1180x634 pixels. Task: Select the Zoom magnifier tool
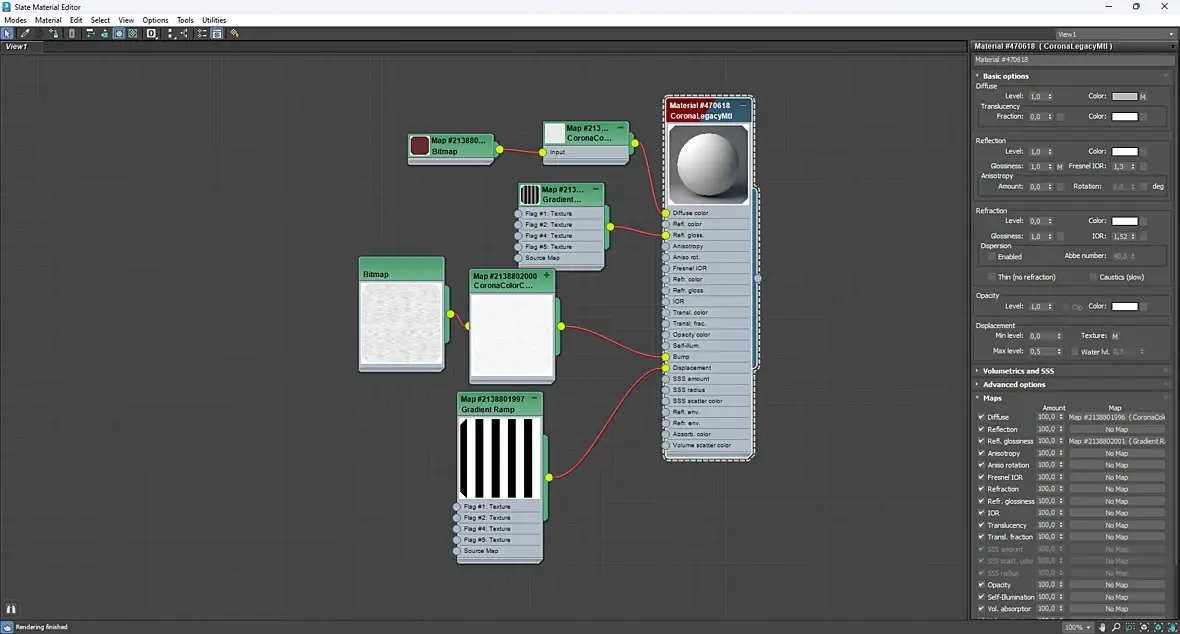pyautogui.click(x=1116, y=627)
